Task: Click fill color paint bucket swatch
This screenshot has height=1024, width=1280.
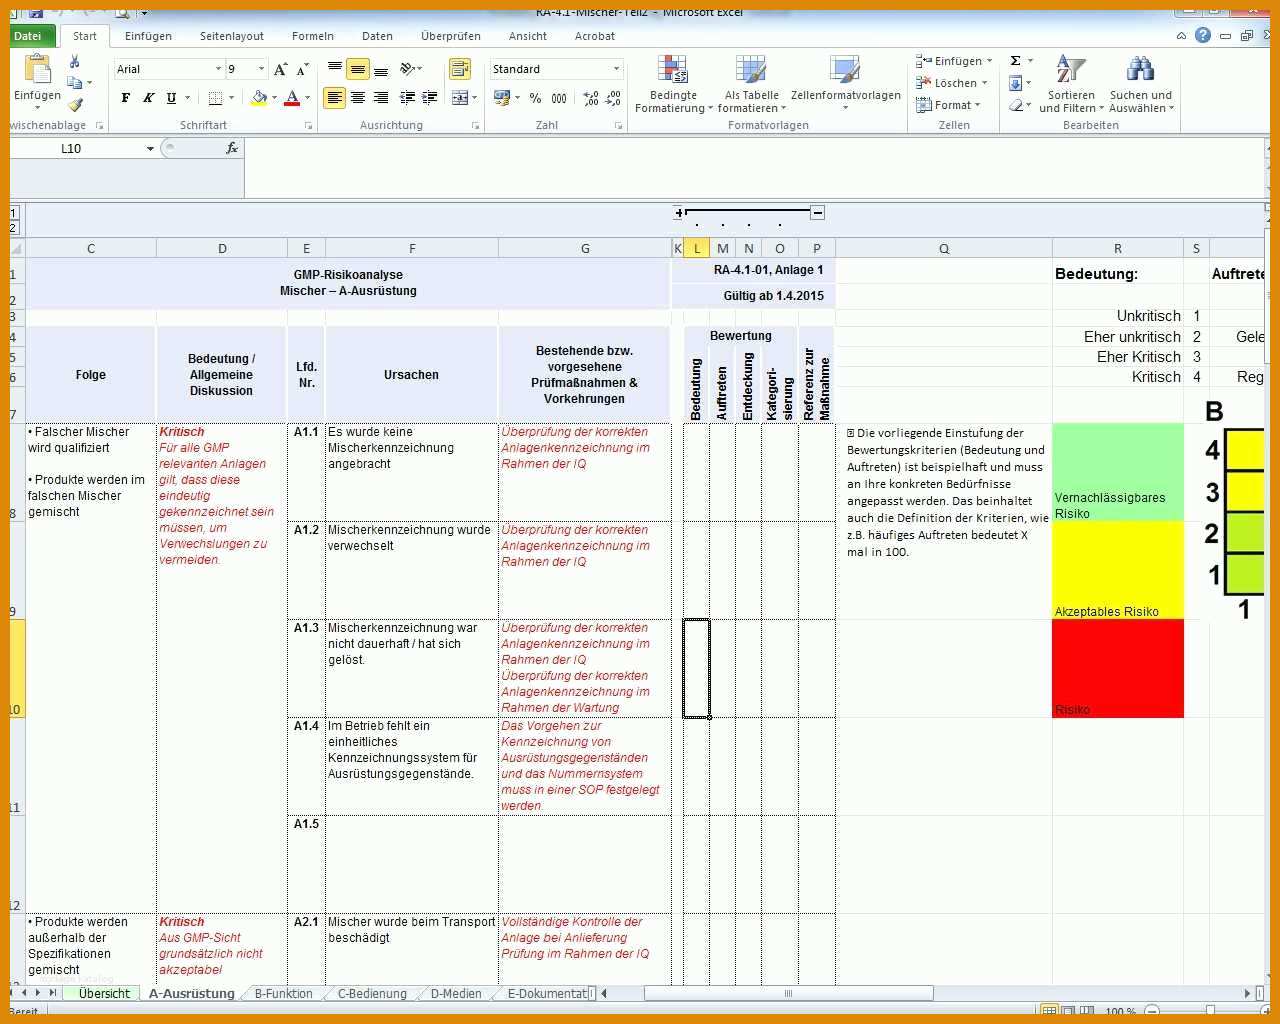Action: coord(259,98)
